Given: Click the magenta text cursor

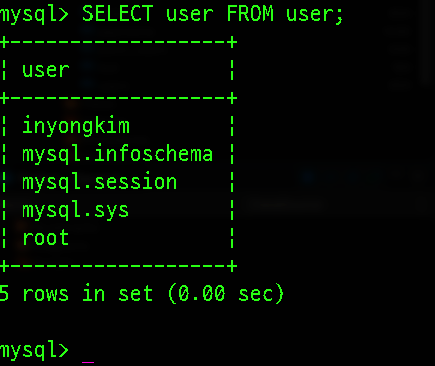Looking at the screenshot, I should pos(88,362).
